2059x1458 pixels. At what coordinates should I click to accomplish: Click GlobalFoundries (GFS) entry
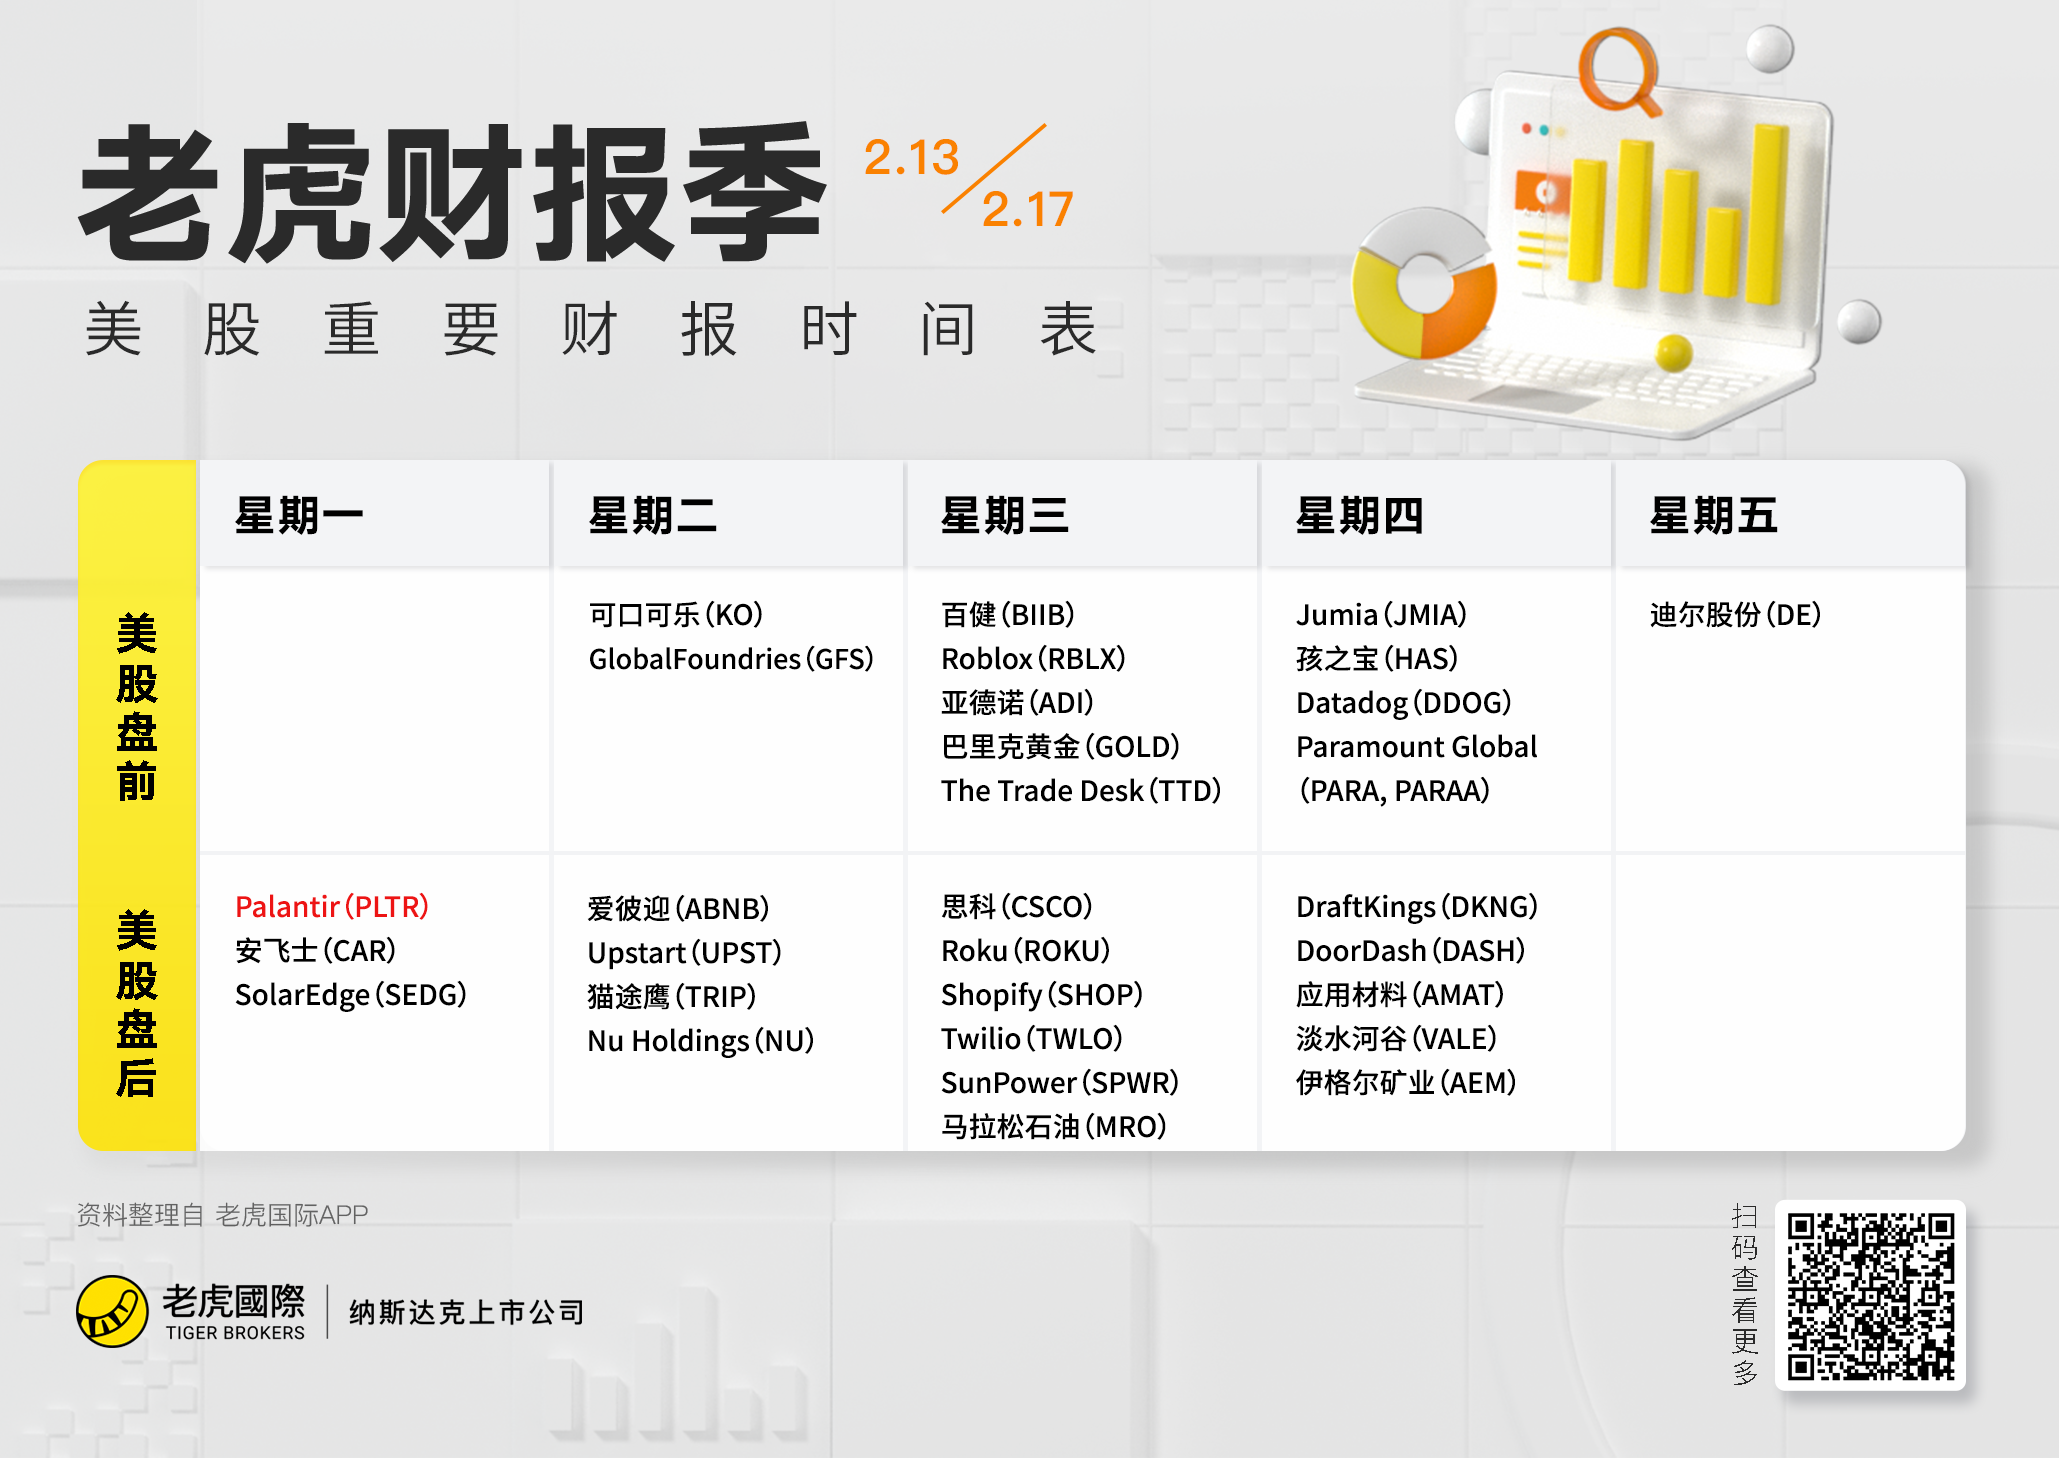731,658
